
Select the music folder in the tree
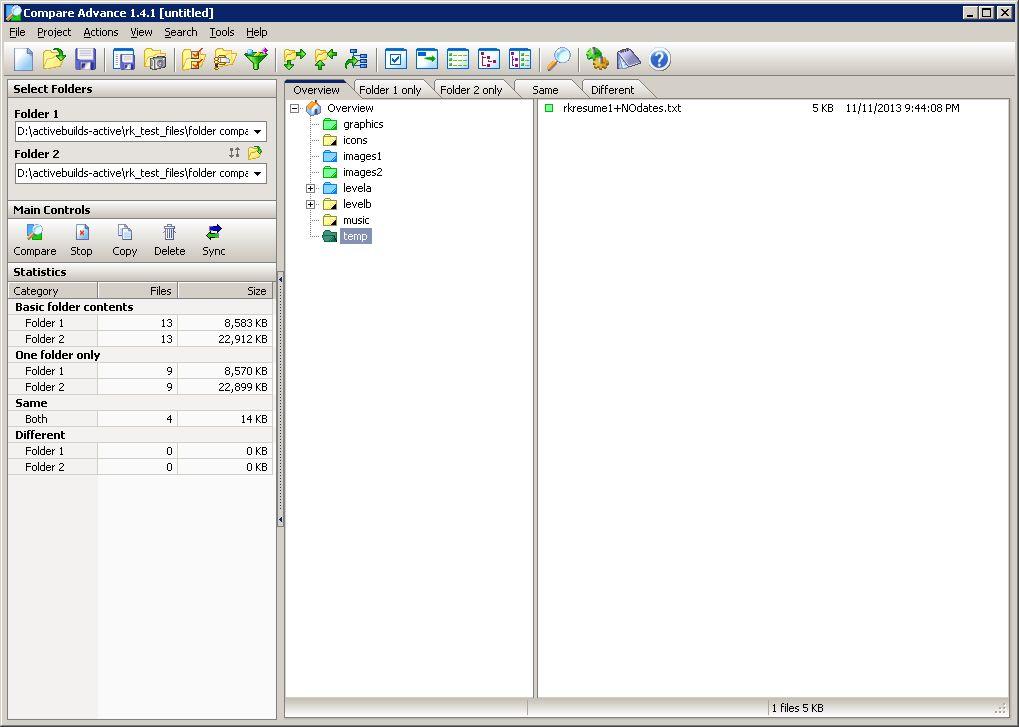[356, 220]
